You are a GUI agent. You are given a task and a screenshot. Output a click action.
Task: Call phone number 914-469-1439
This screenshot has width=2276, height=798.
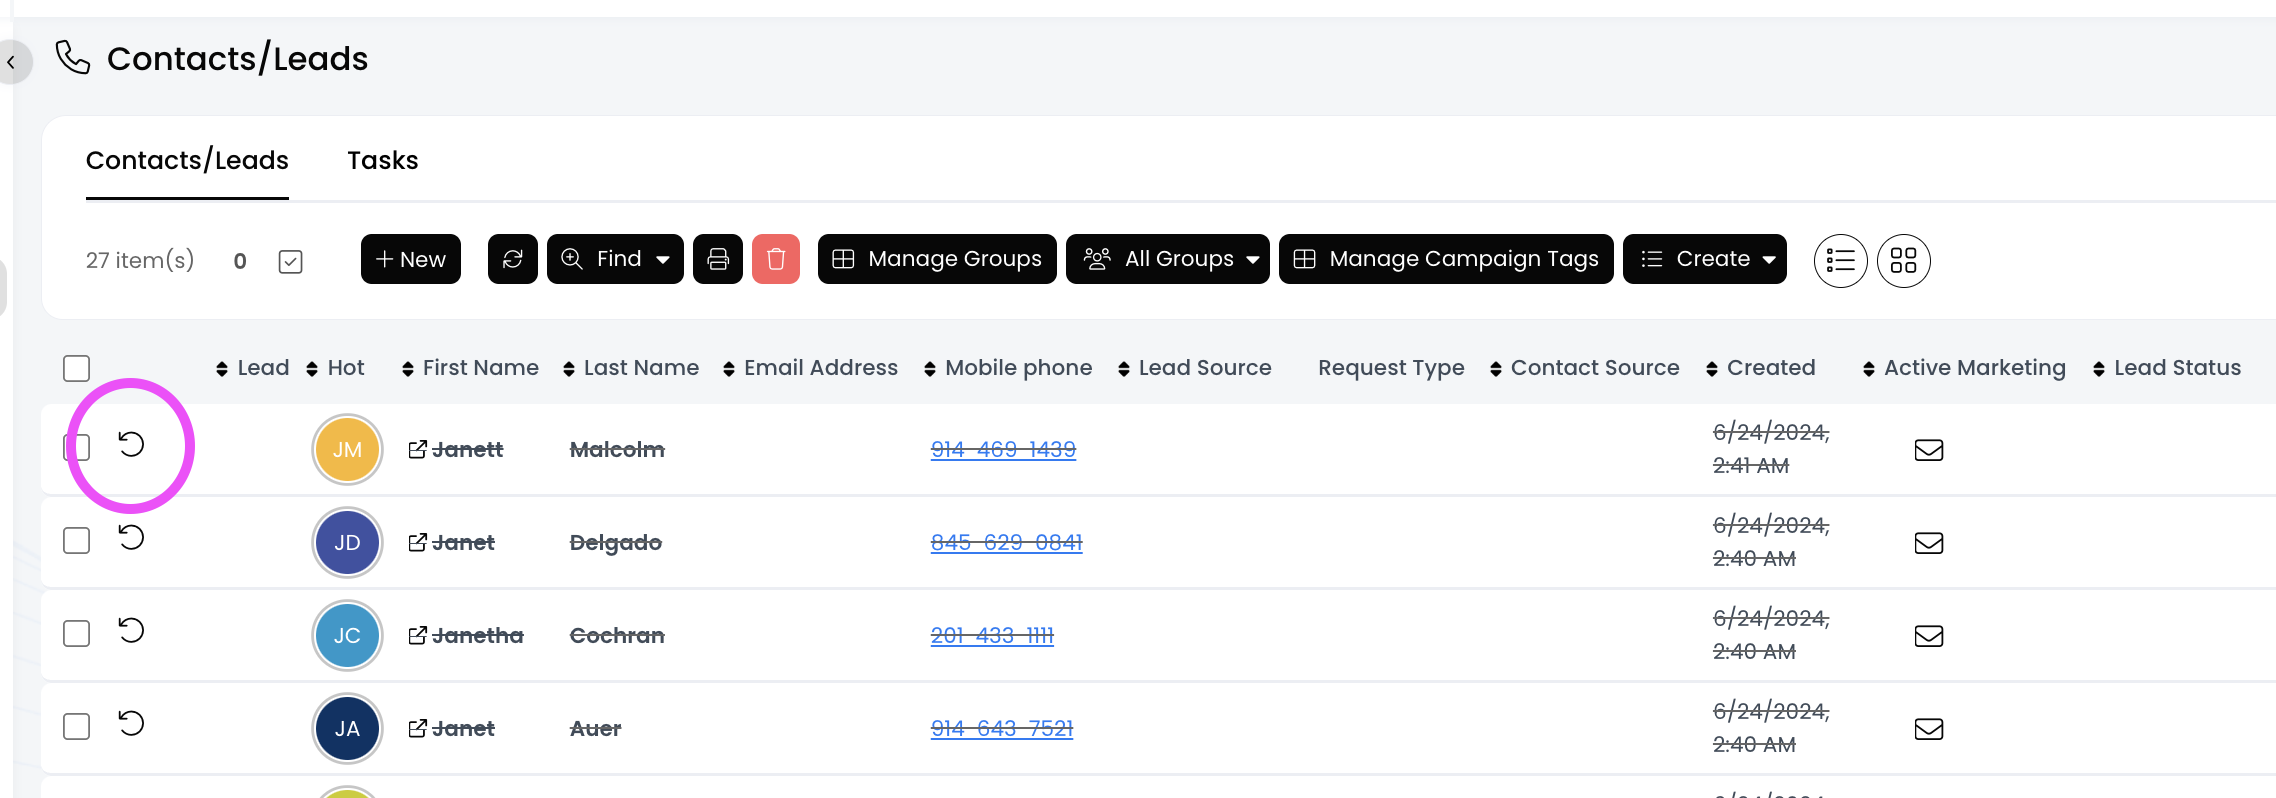1003,450
